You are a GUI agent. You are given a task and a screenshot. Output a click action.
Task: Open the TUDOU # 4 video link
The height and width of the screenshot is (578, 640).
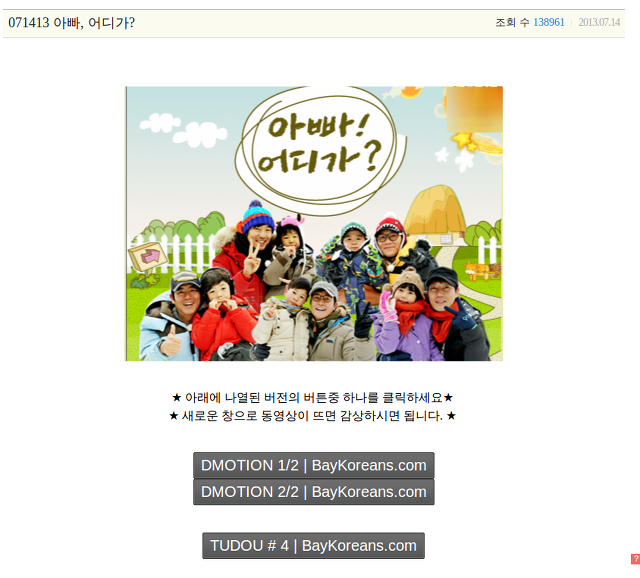[x=313, y=546]
